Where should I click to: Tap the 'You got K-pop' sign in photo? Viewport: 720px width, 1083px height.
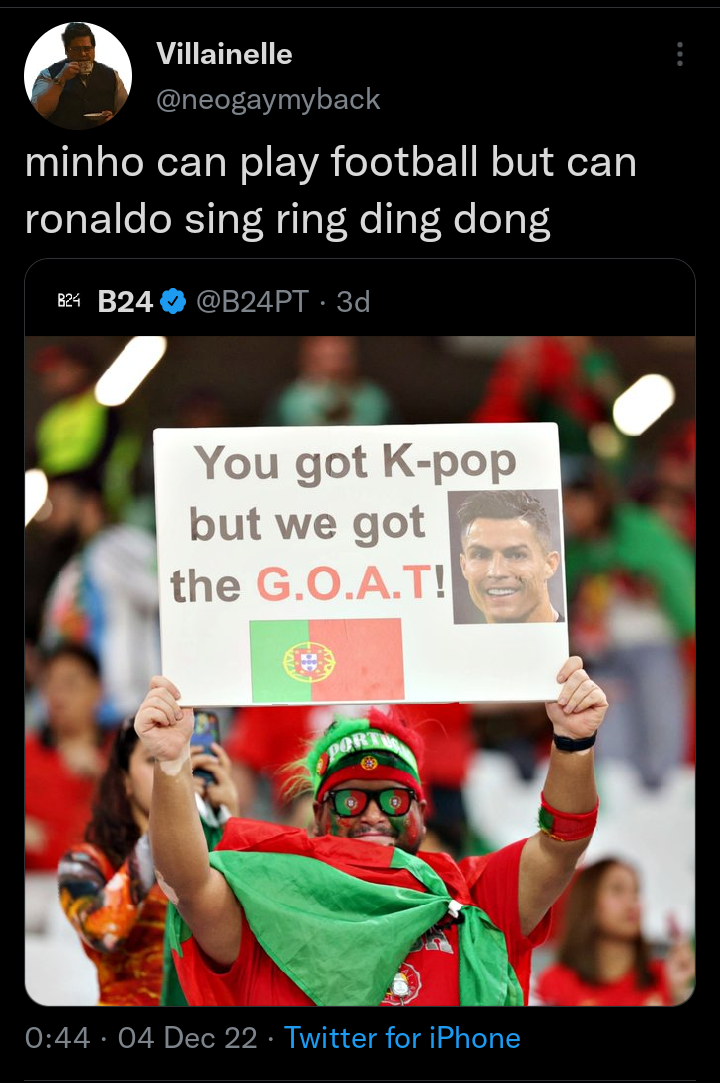pyautogui.click(x=360, y=564)
